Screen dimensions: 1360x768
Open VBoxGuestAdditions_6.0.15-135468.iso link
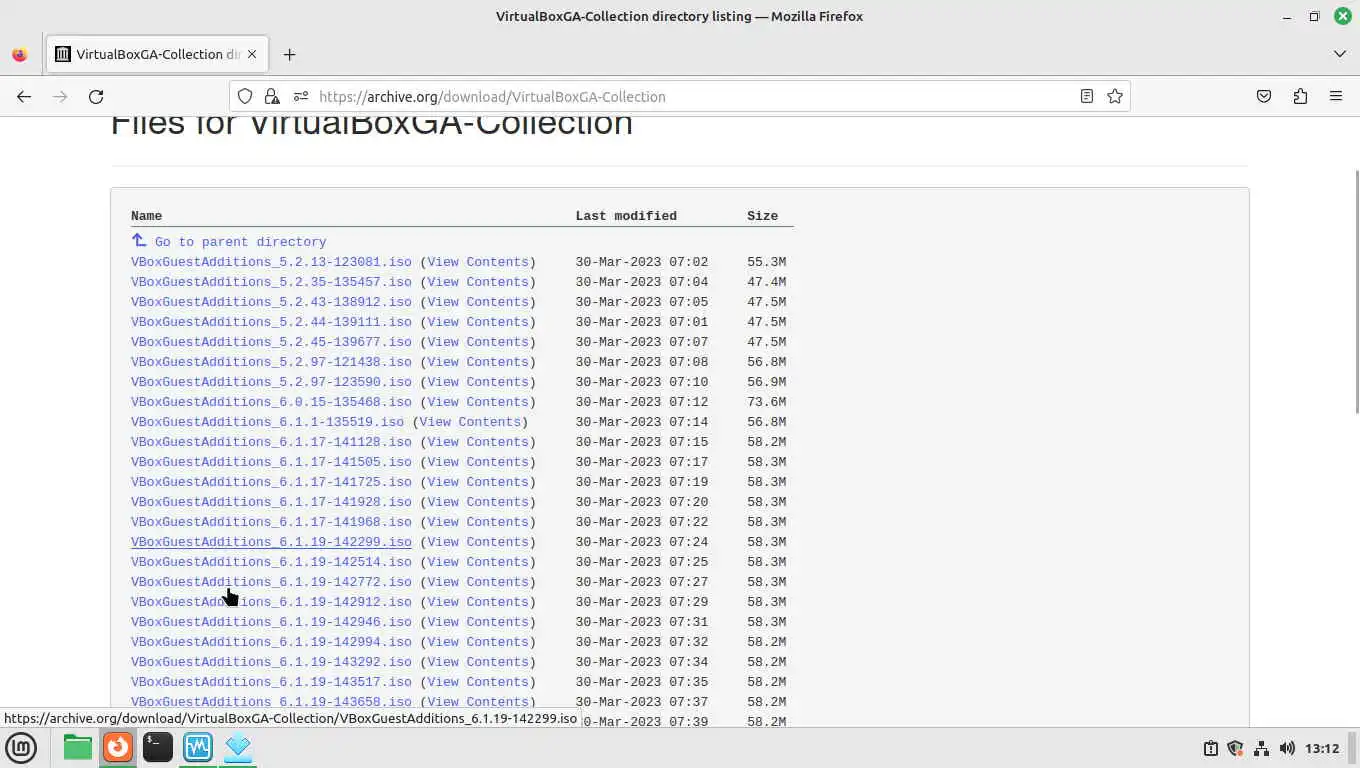tap(271, 402)
